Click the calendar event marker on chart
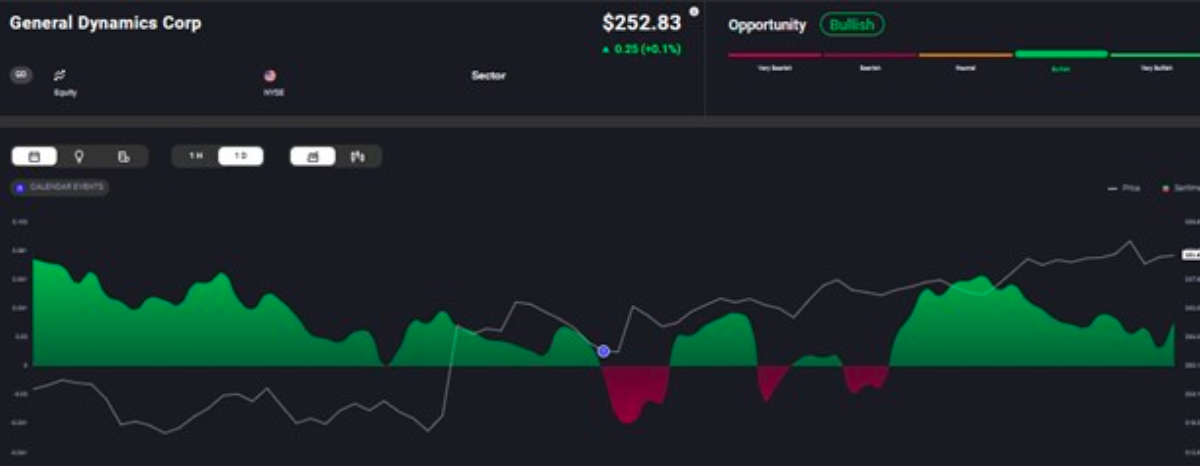This screenshot has width=1200, height=466. tap(603, 351)
